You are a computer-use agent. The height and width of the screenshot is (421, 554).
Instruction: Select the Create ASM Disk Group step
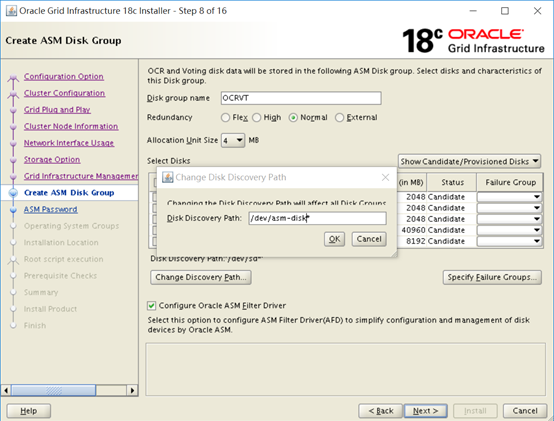coord(69,192)
